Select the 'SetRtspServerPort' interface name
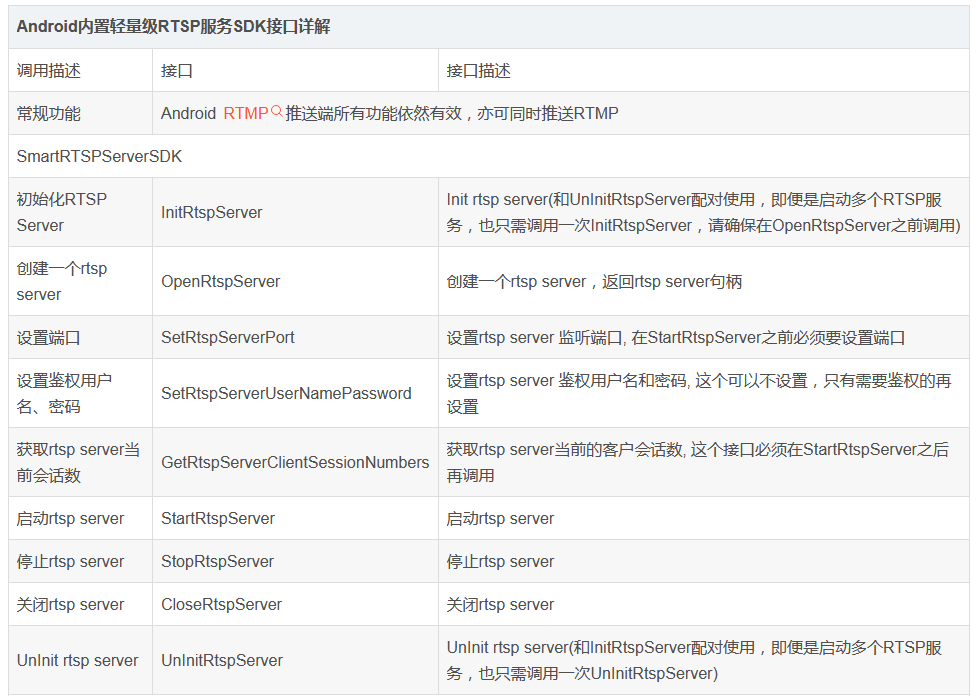The image size is (977, 696). 227,338
